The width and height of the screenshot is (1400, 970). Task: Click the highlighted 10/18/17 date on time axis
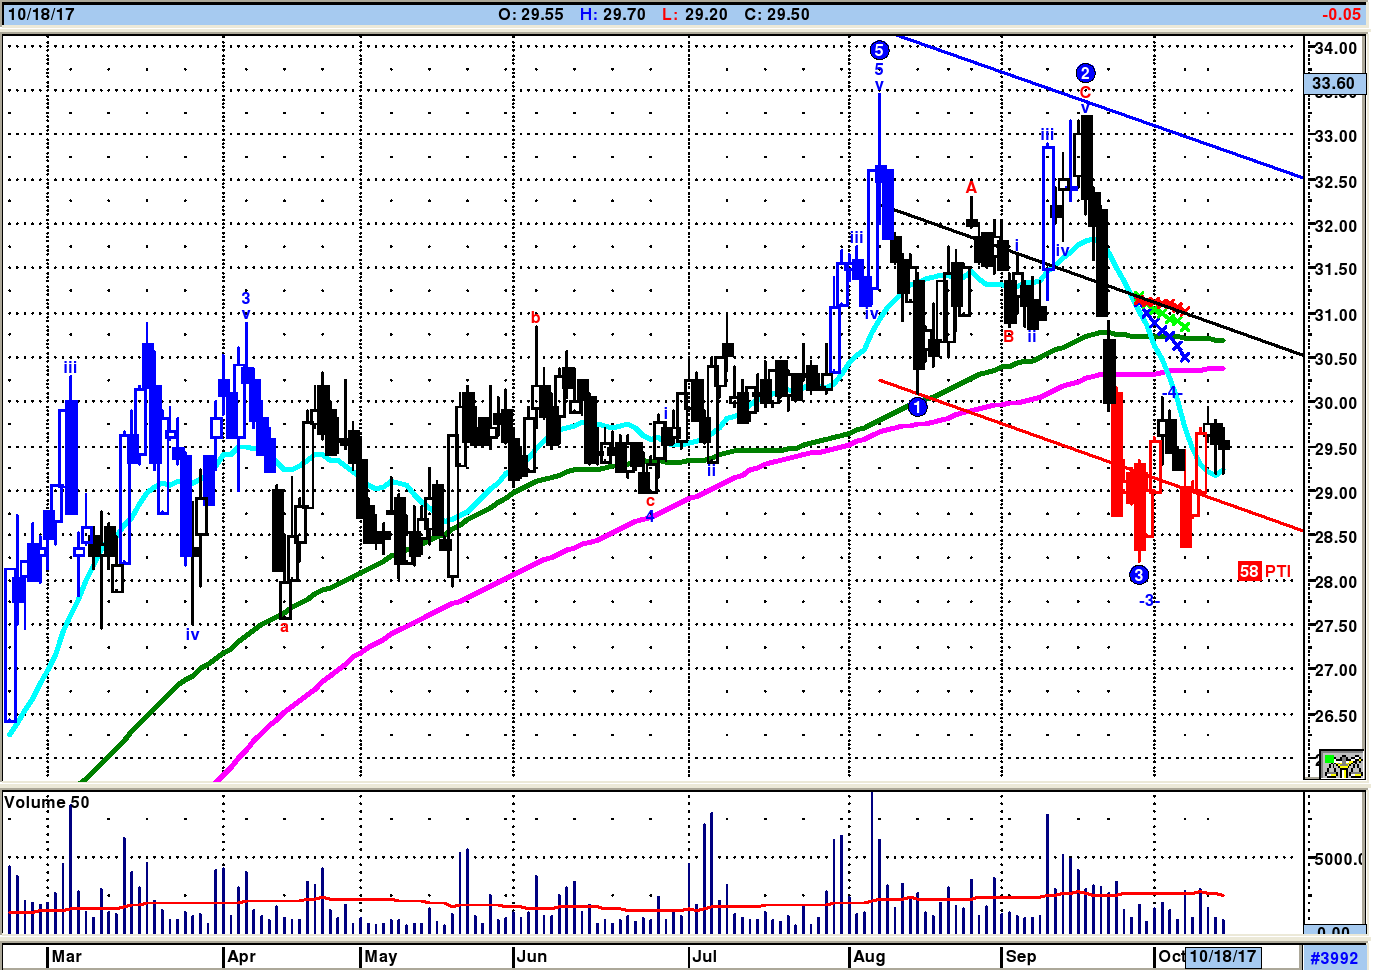pyautogui.click(x=1222, y=956)
